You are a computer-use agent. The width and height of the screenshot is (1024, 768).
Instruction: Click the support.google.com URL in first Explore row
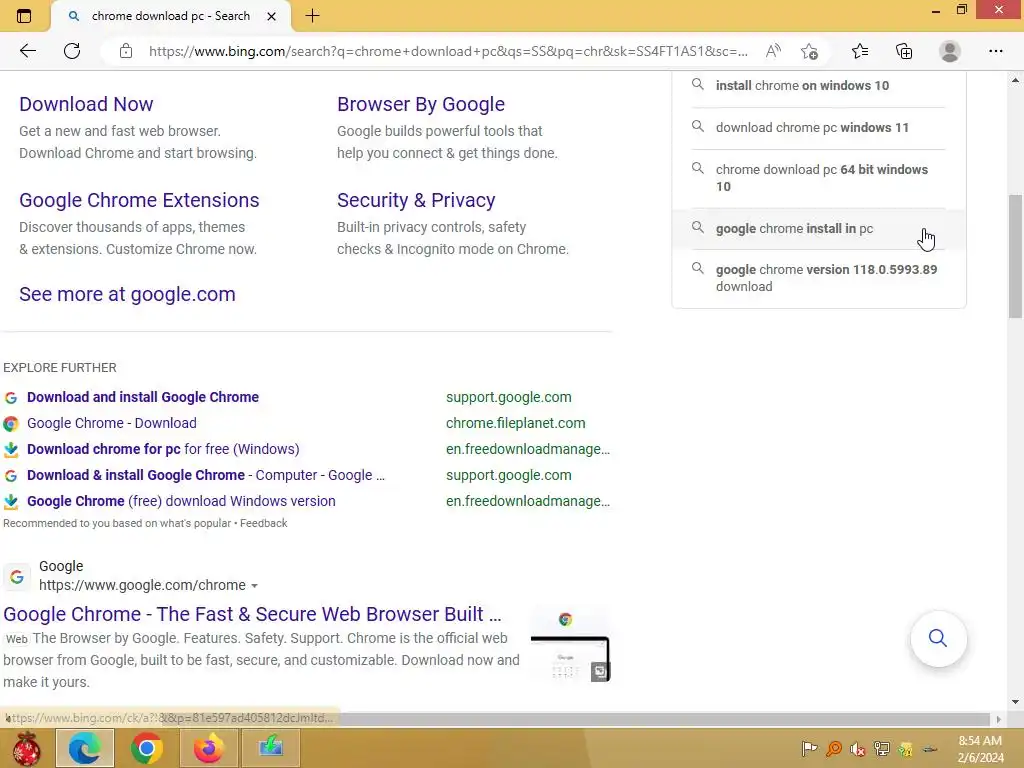pyautogui.click(x=509, y=397)
